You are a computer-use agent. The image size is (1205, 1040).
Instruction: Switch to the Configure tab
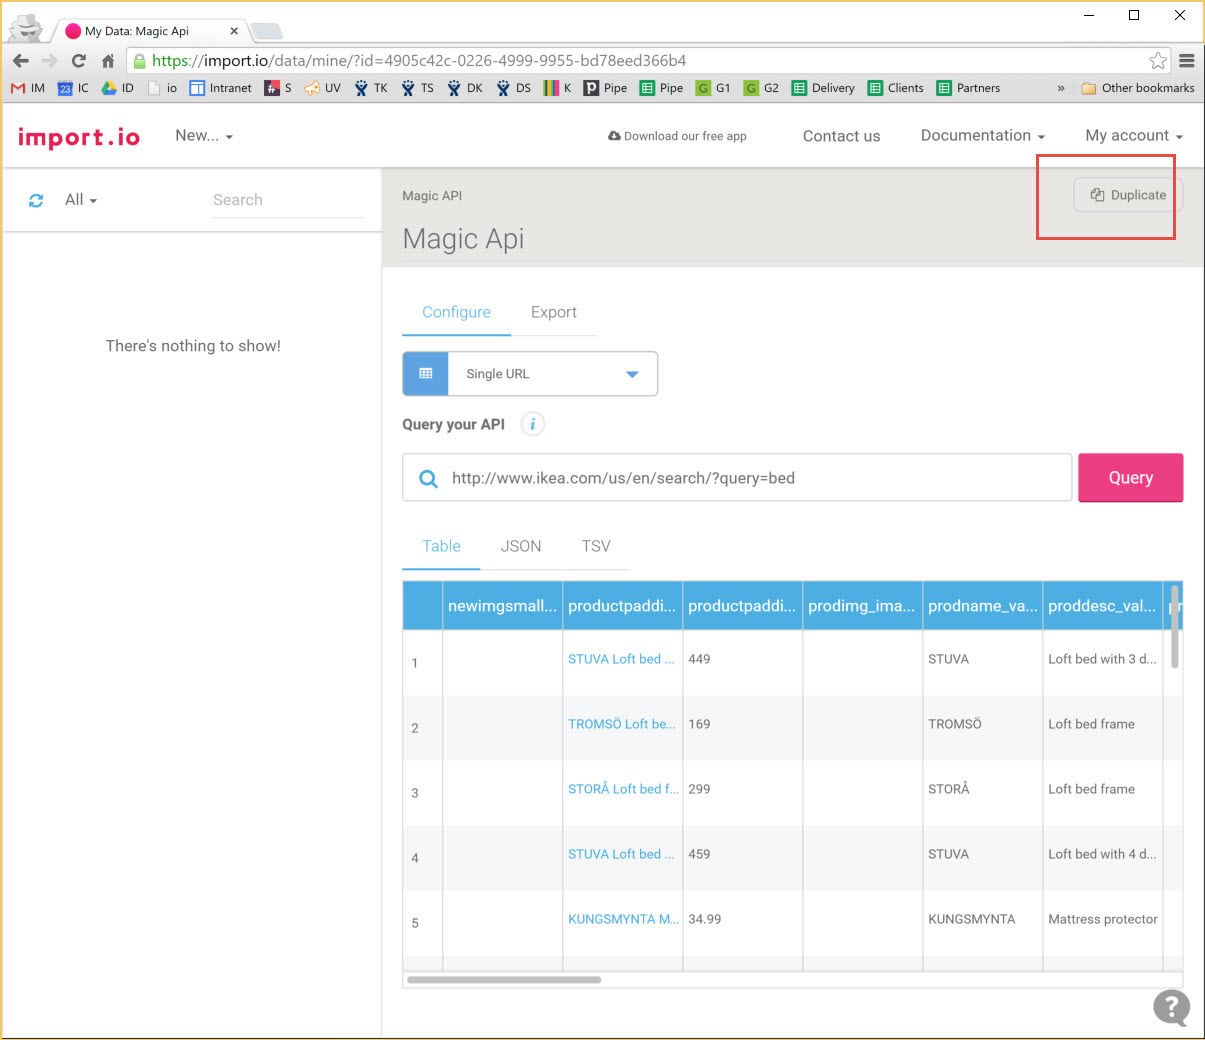coord(456,312)
